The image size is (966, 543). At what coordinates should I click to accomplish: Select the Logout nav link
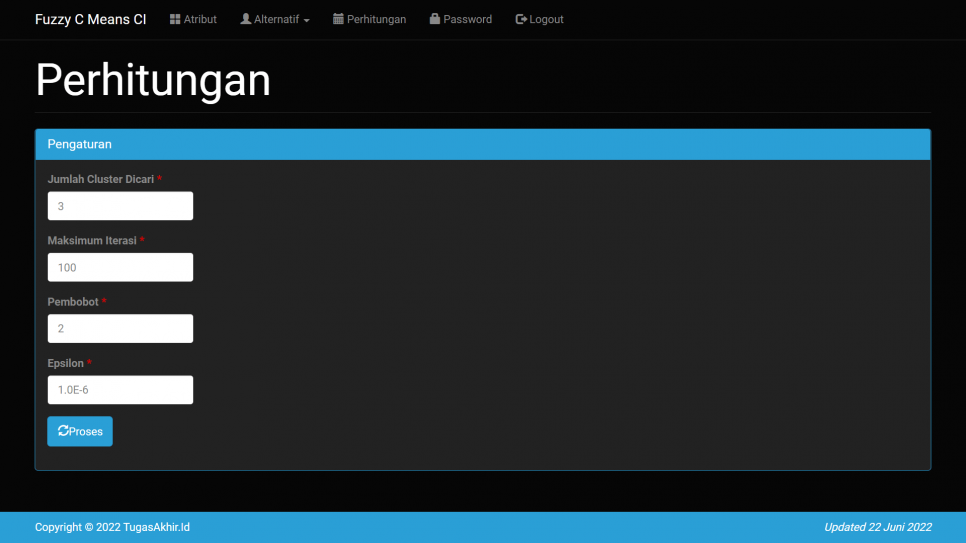pos(546,19)
